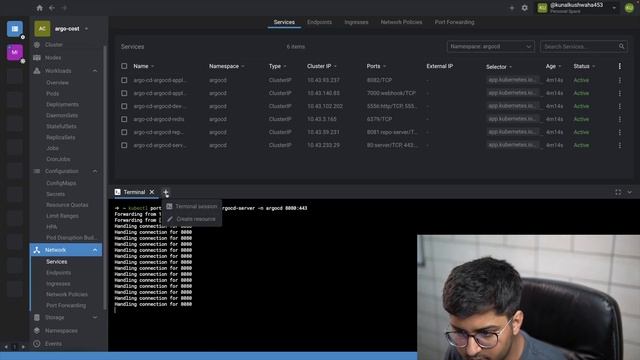This screenshot has width=640, height=360.
Task: Click the home icon in top bar
Action: [x=40, y=8]
